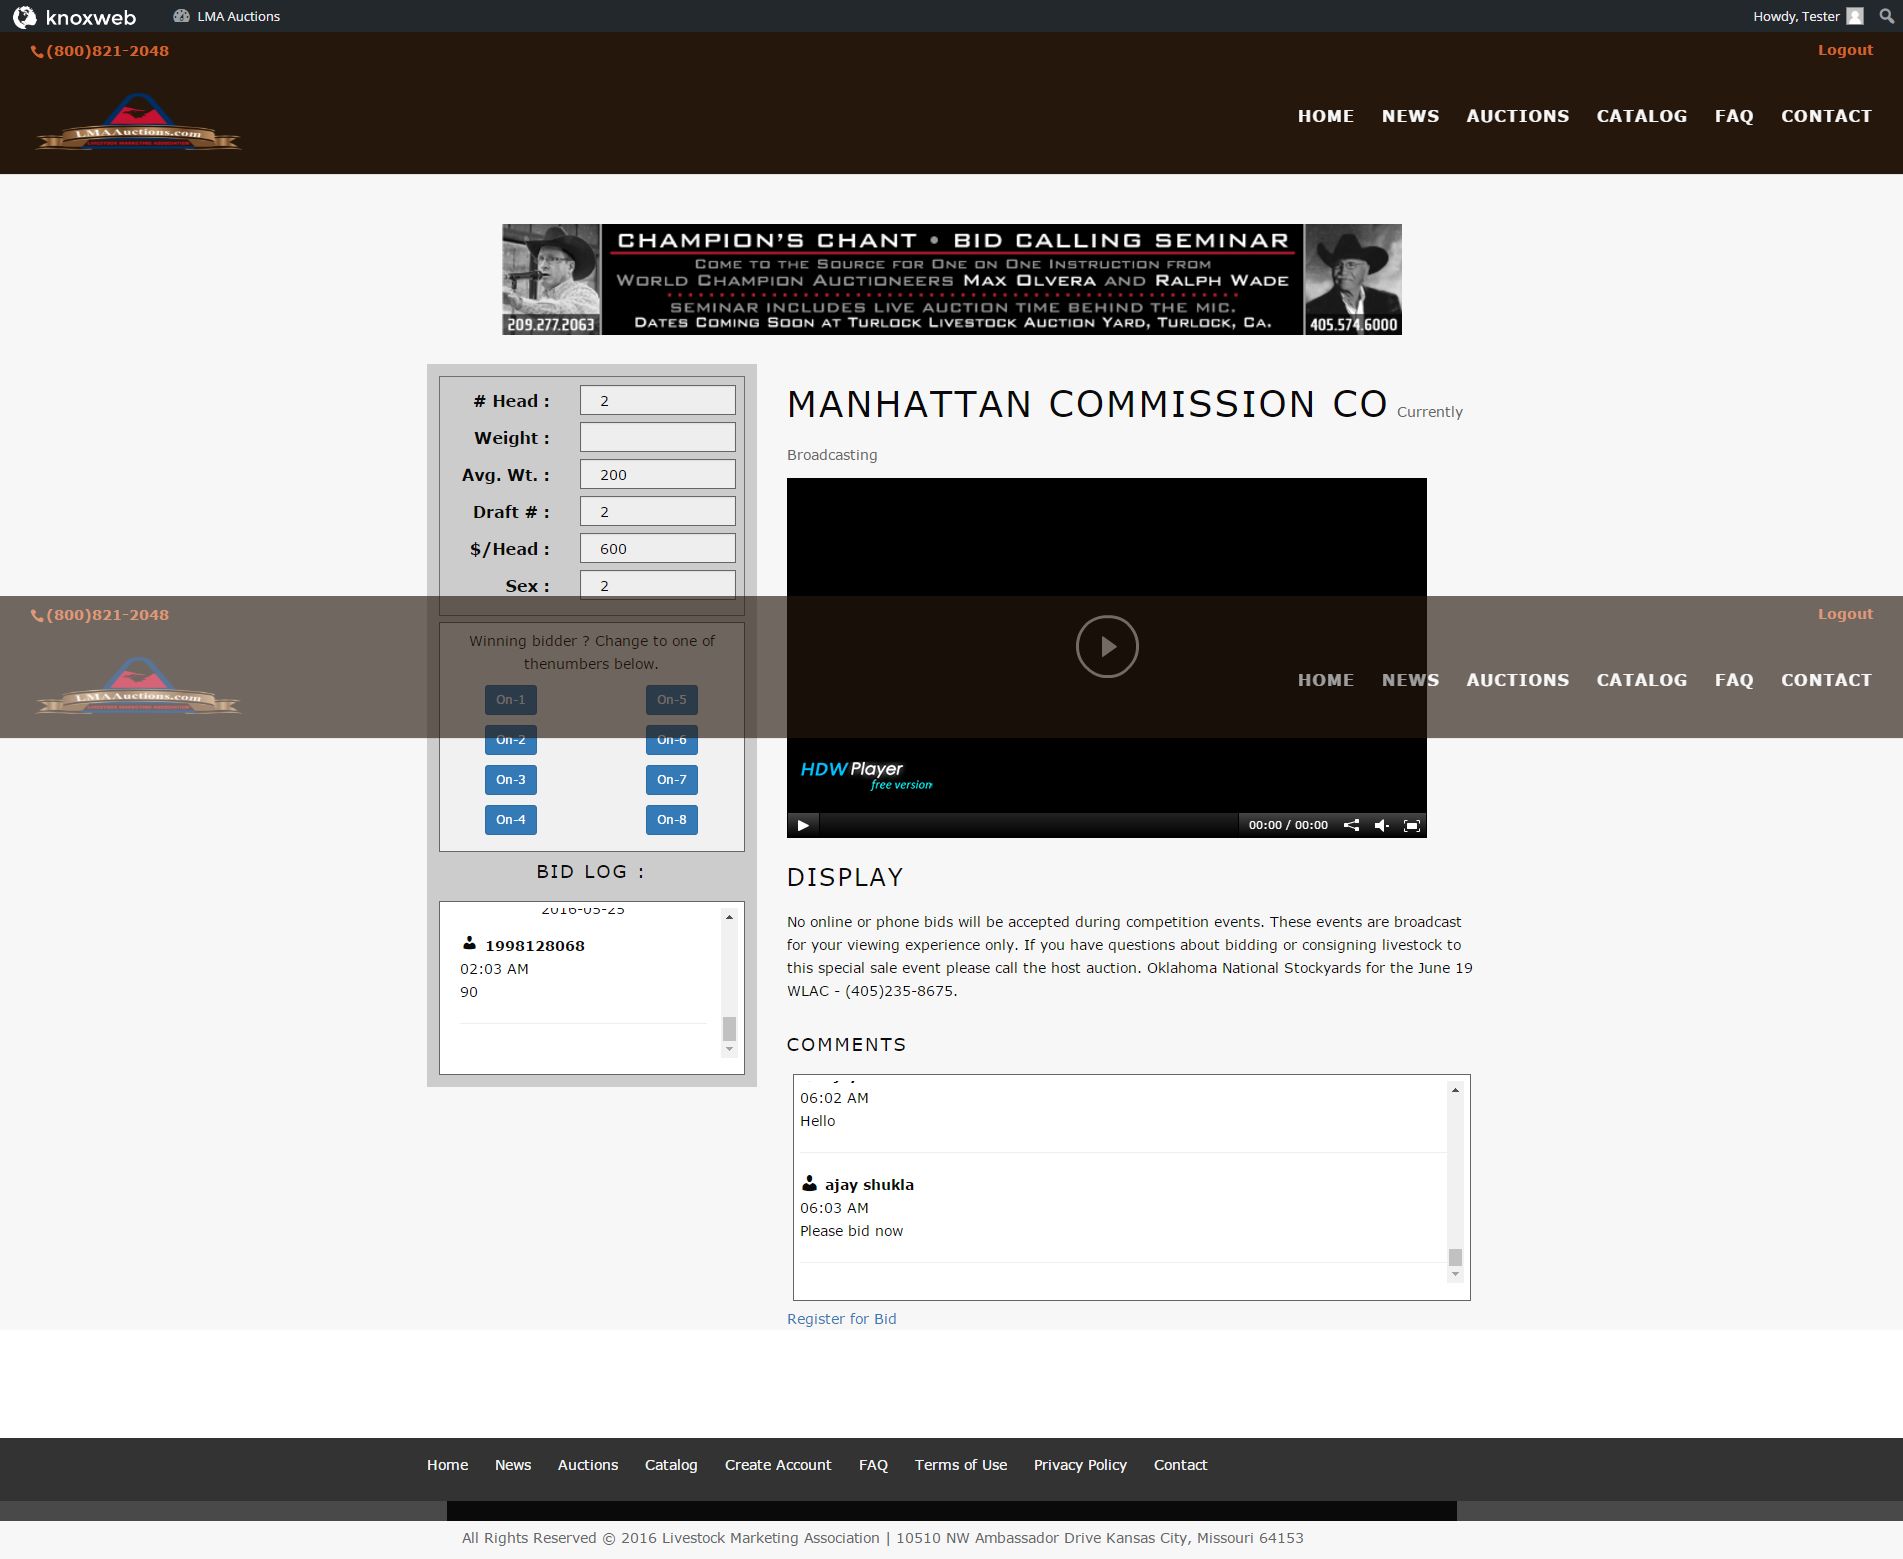Open Terms of Use in the footer

coord(961,1465)
